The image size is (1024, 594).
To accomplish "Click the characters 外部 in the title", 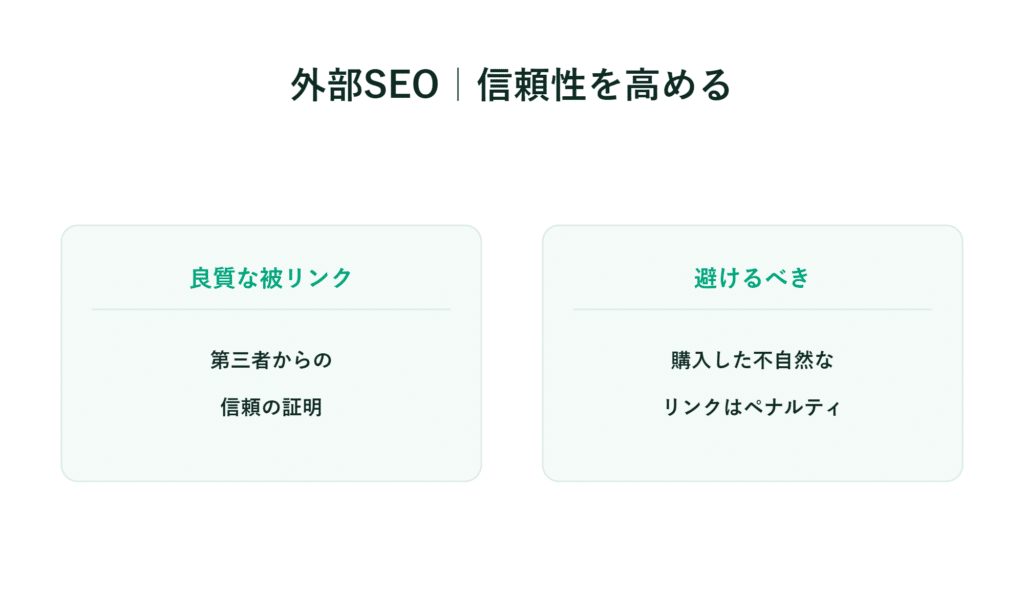I will tap(327, 85).
